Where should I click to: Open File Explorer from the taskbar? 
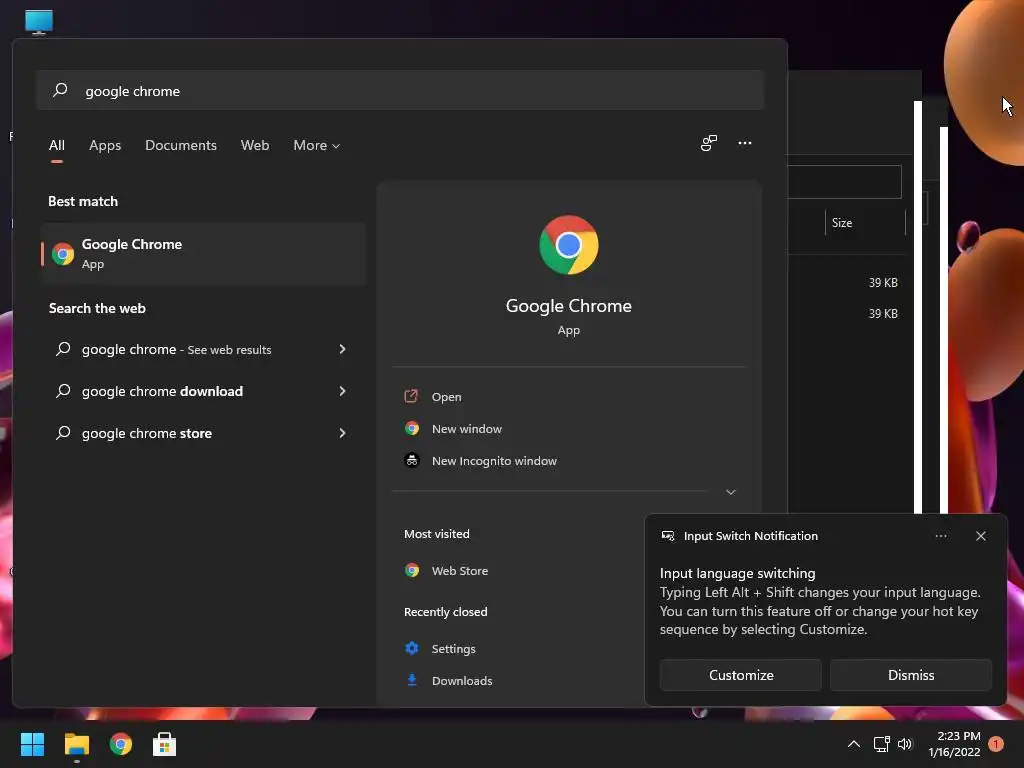pyautogui.click(x=76, y=744)
